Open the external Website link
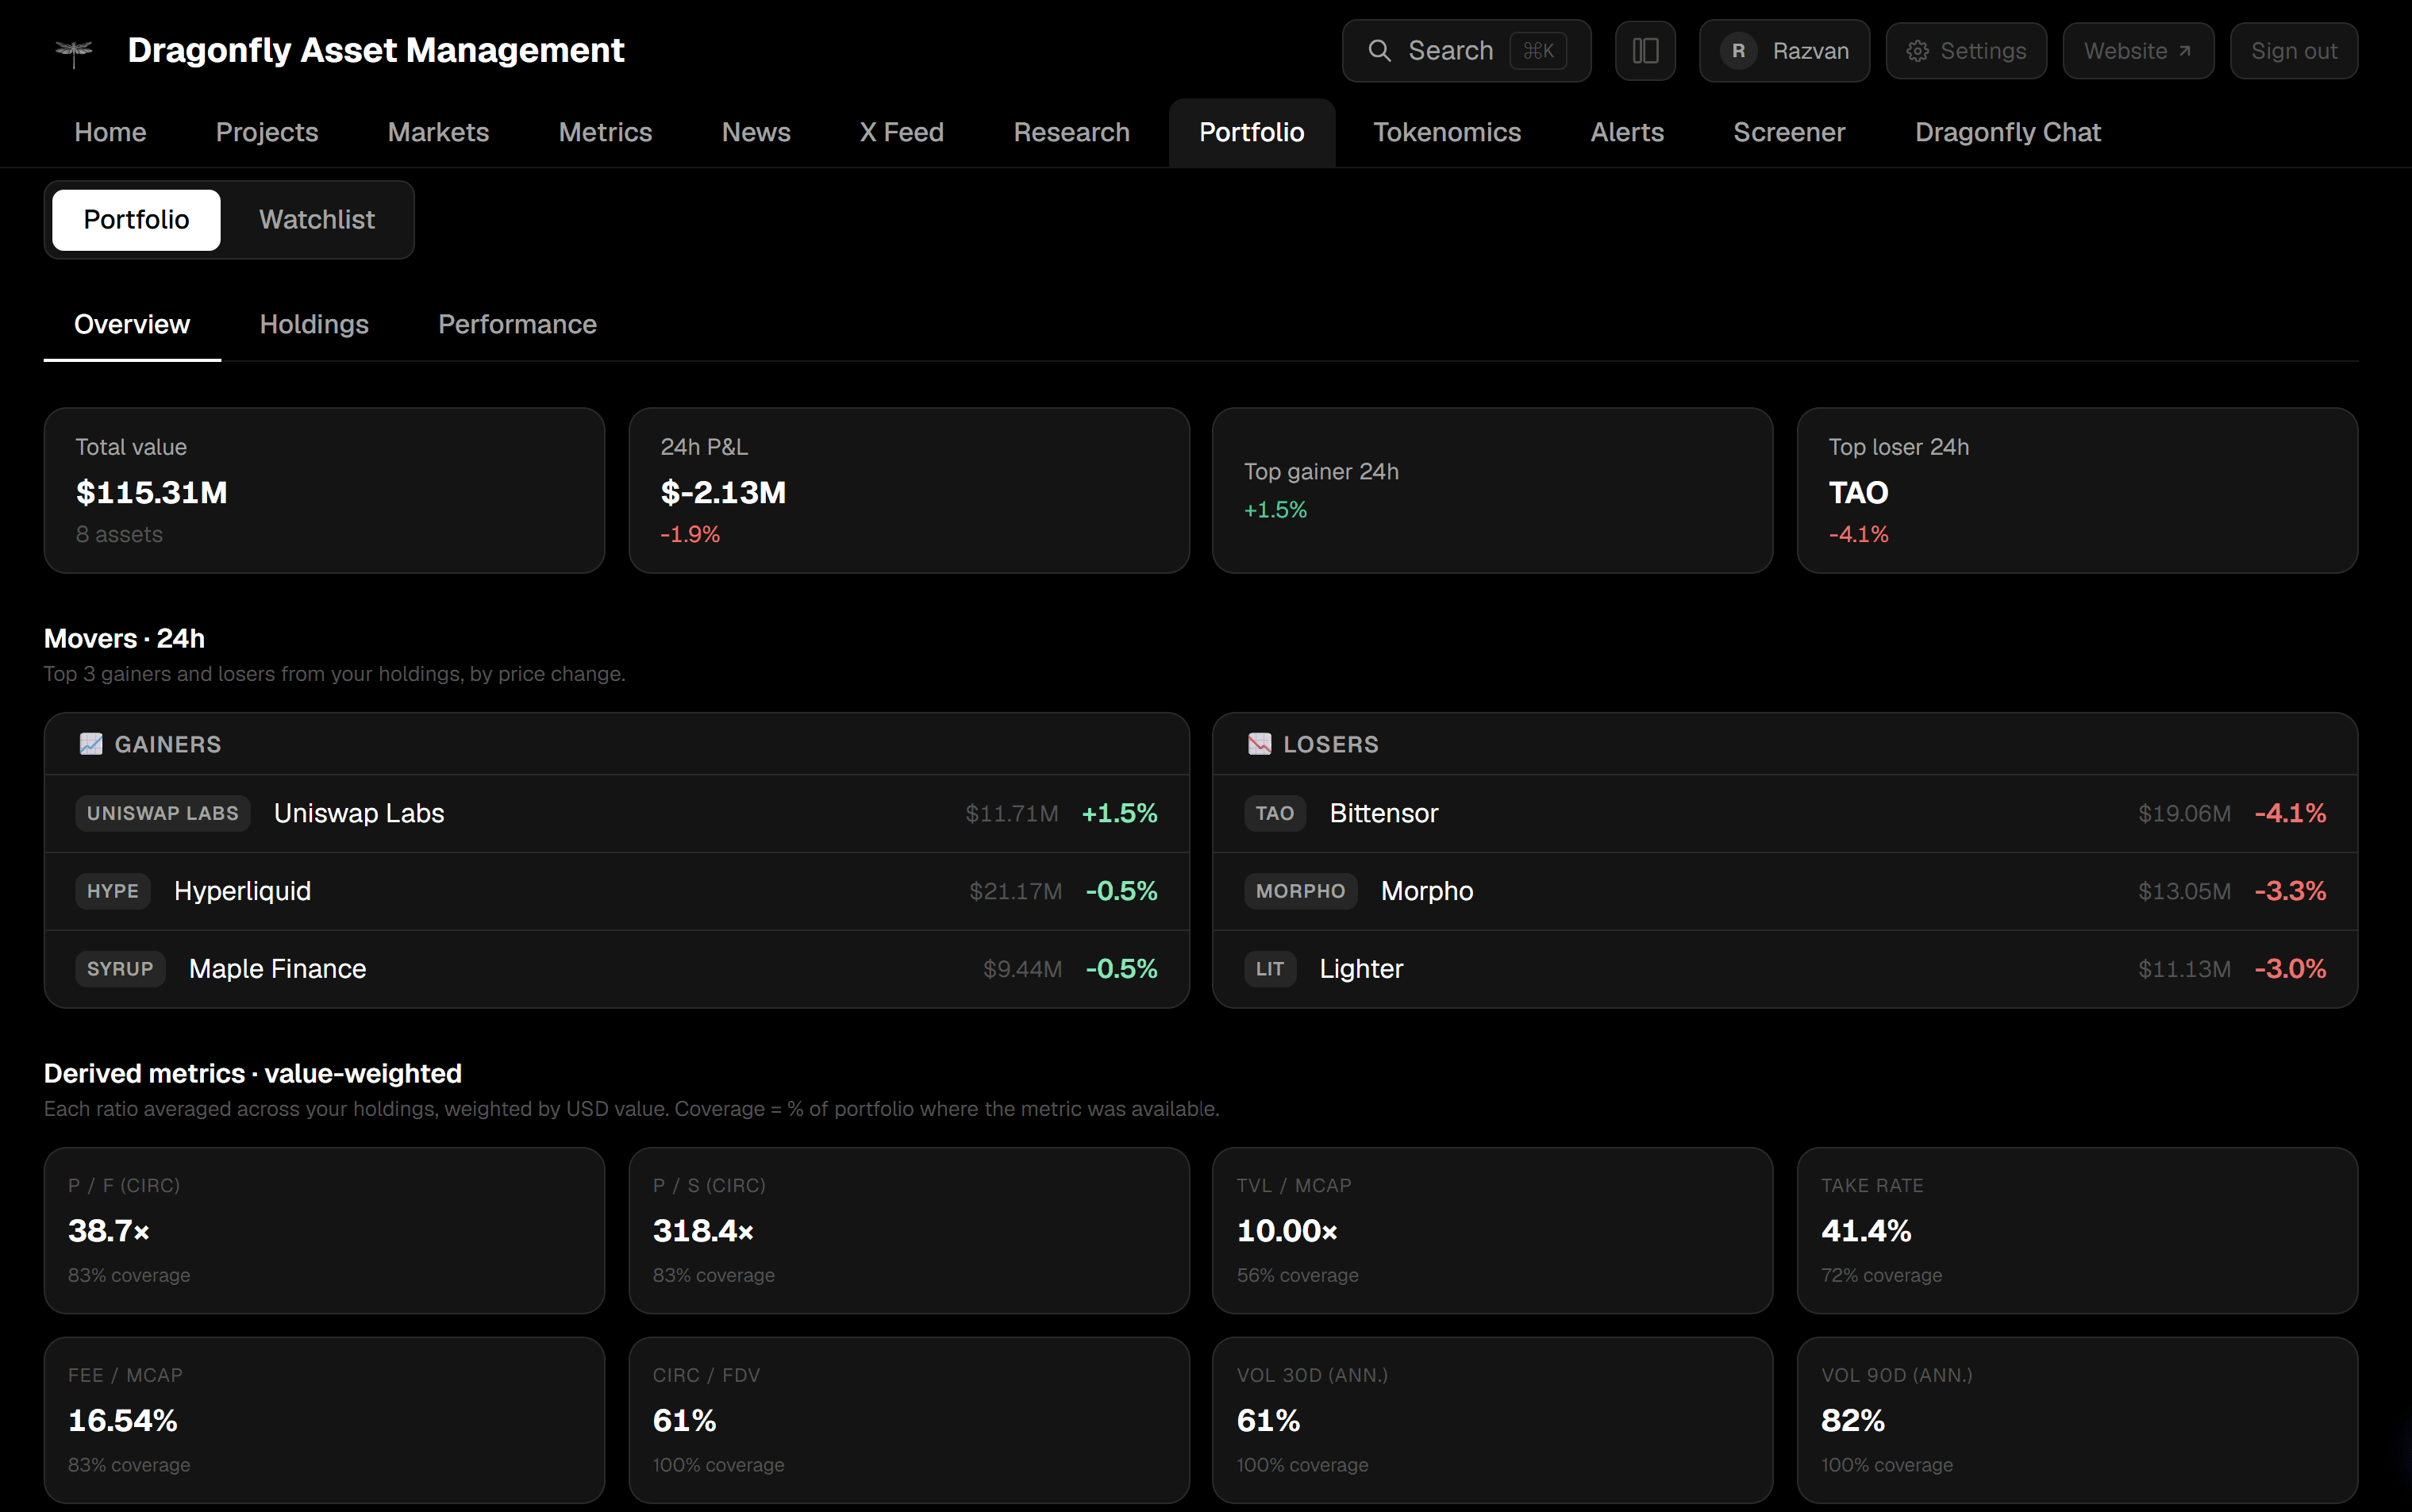This screenshot has height=1512, width=2412. click(x=2138, y=51)
